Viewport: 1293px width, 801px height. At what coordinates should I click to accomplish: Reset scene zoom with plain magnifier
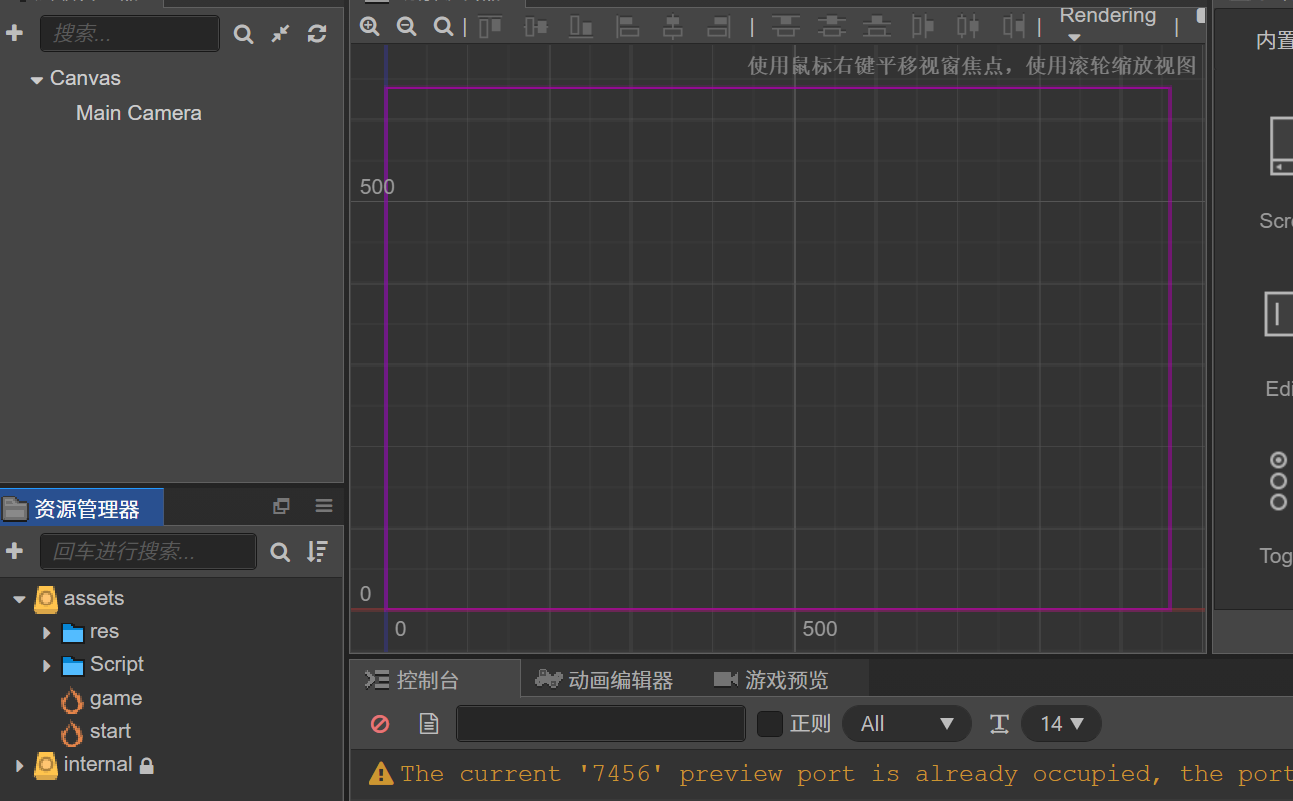tap(443, 27)
